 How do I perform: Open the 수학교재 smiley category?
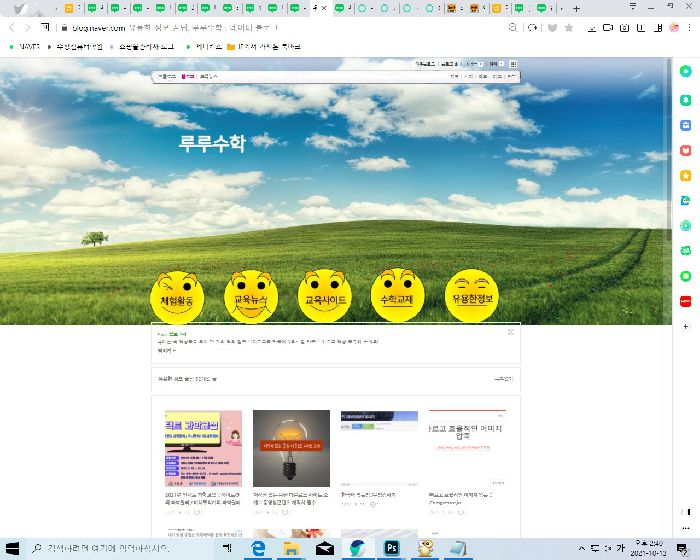tap(398, 296)
